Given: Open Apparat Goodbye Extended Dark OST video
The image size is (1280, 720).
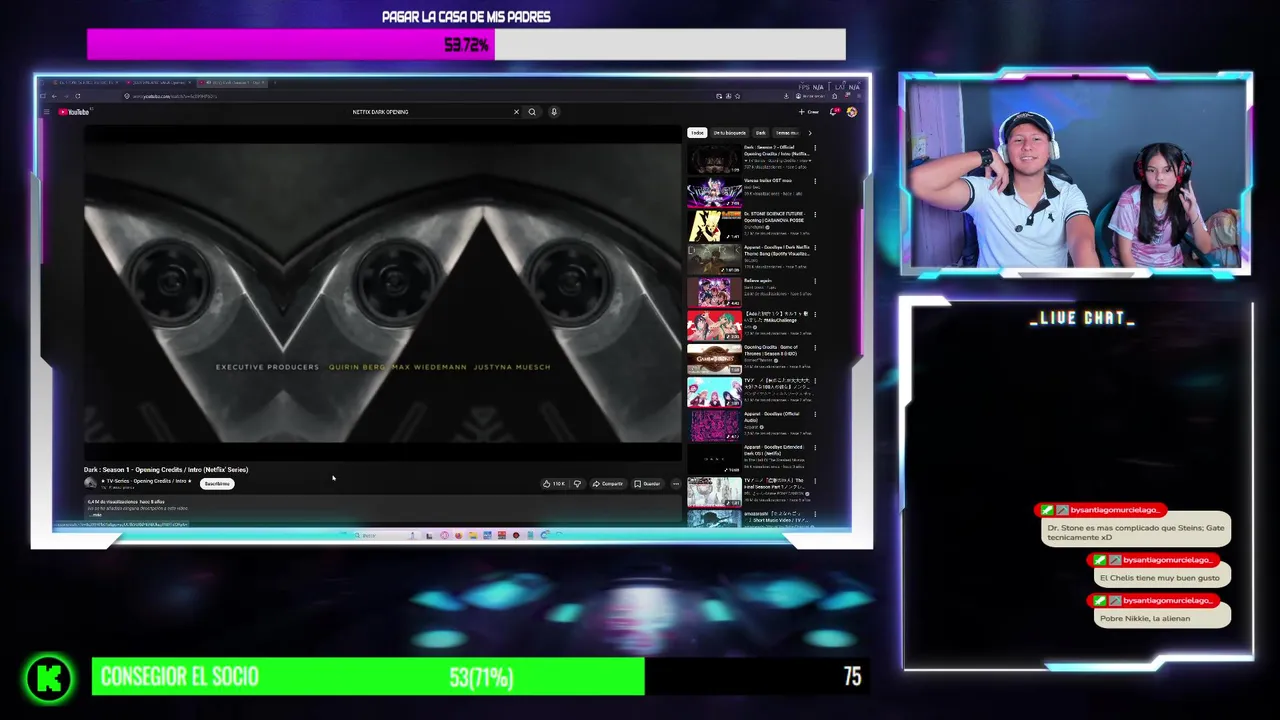Looking at the screenshot, I should tap(714, 459).
